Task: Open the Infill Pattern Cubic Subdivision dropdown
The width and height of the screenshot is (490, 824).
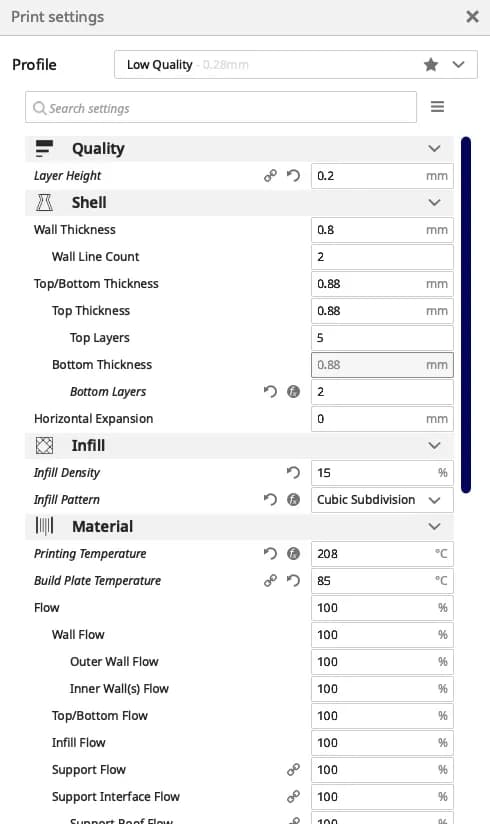Action: pyautogui.click(x=382, y=500)
